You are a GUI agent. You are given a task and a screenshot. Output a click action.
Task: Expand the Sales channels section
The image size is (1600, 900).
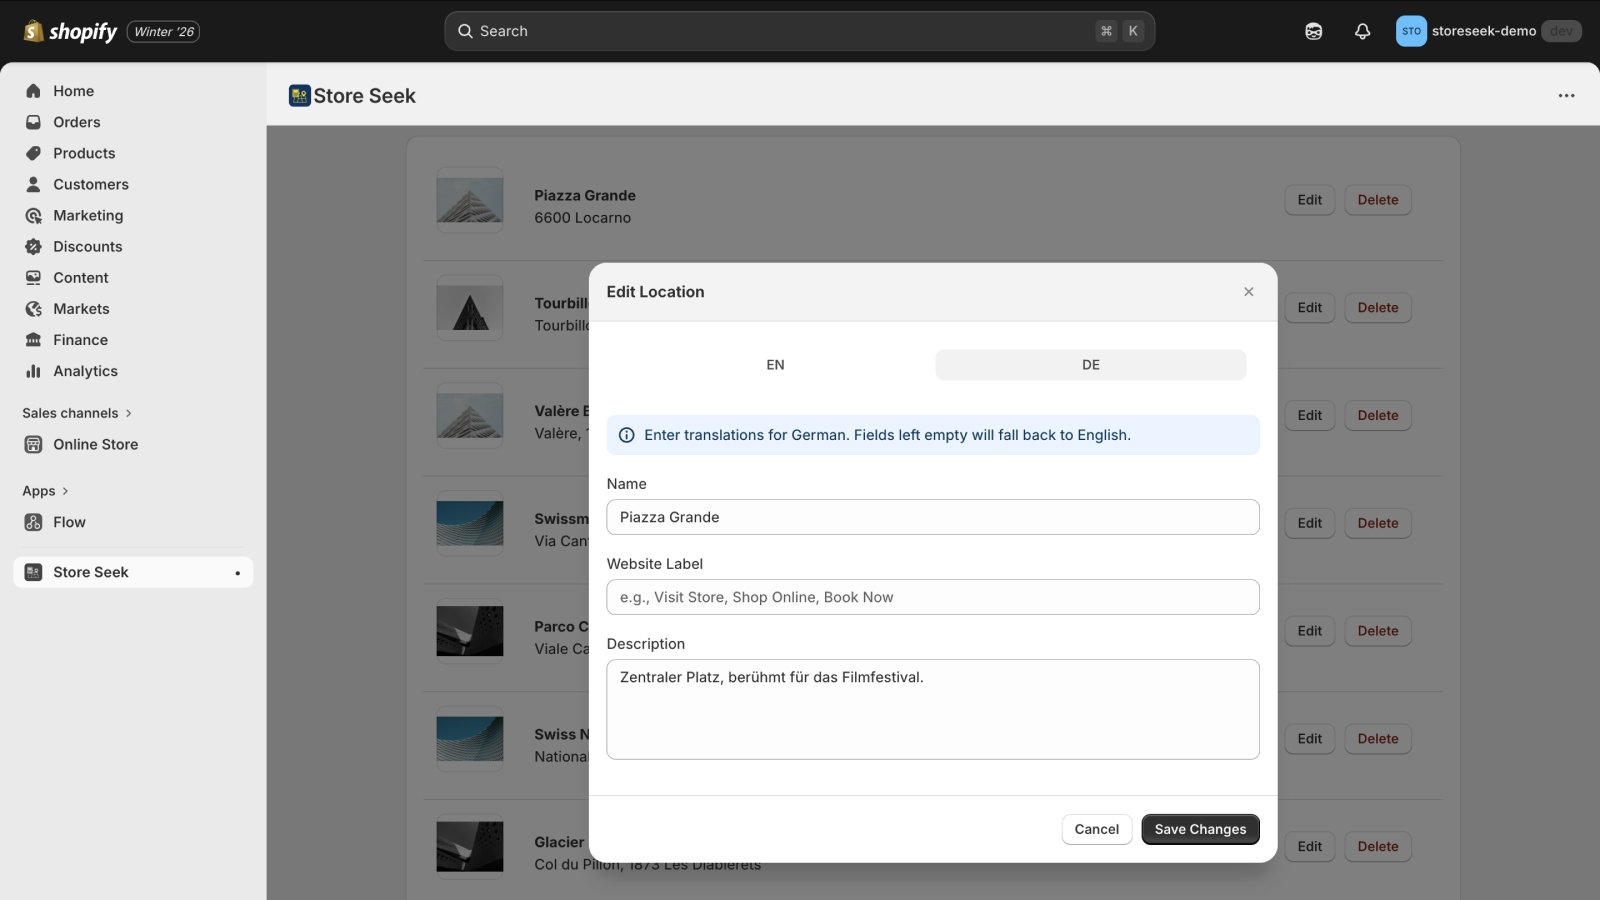pos(128,413)
